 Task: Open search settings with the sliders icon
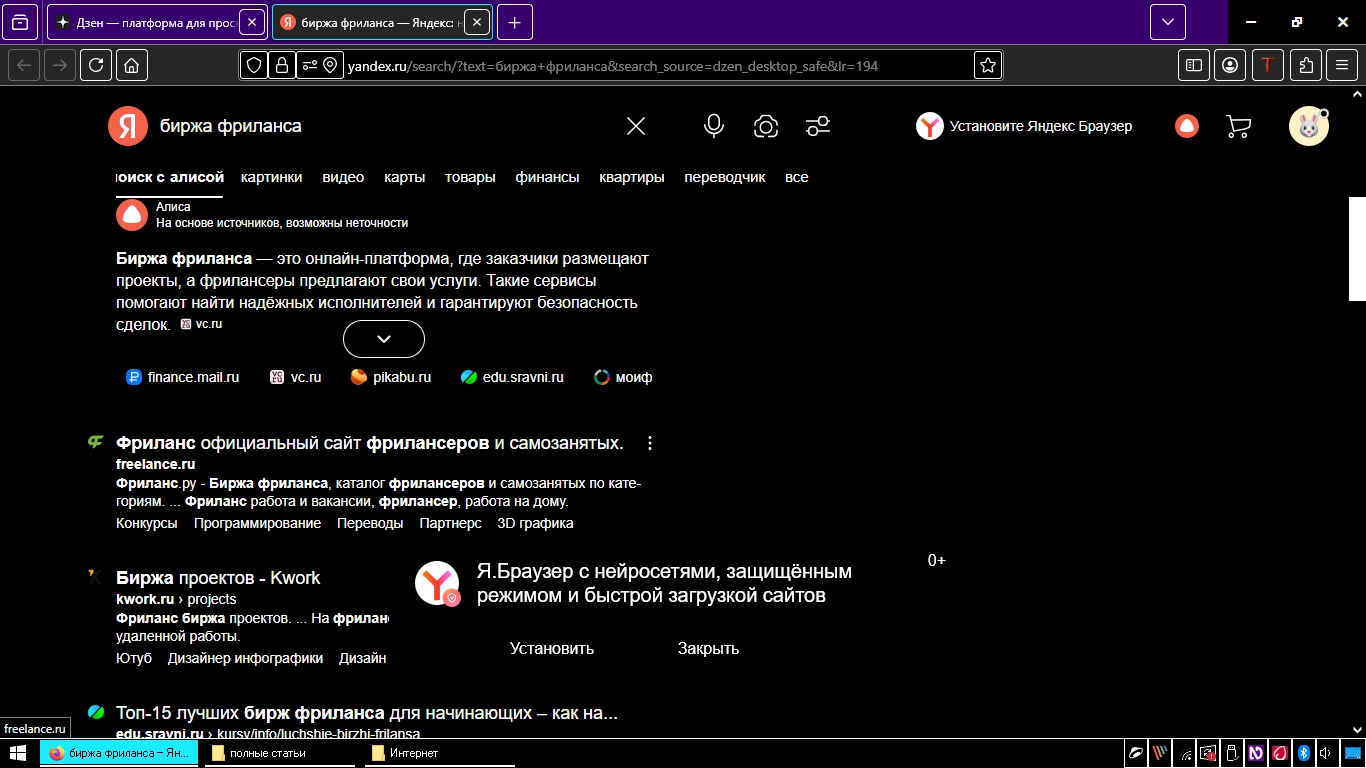[817, 126]
